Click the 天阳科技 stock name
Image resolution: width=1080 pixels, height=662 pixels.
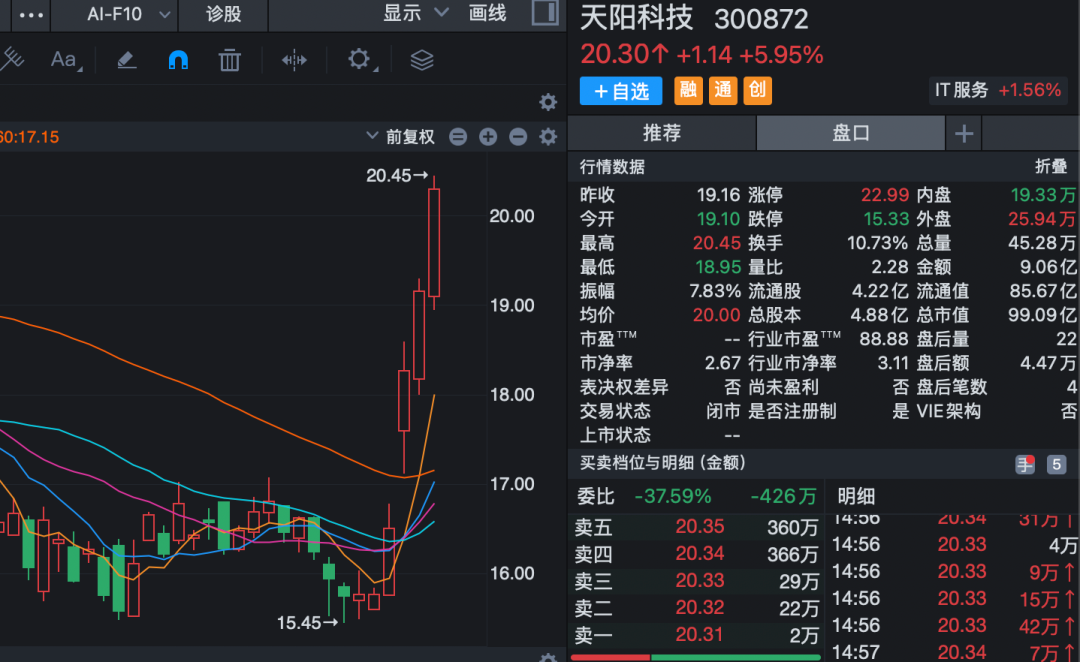point(636,18)
